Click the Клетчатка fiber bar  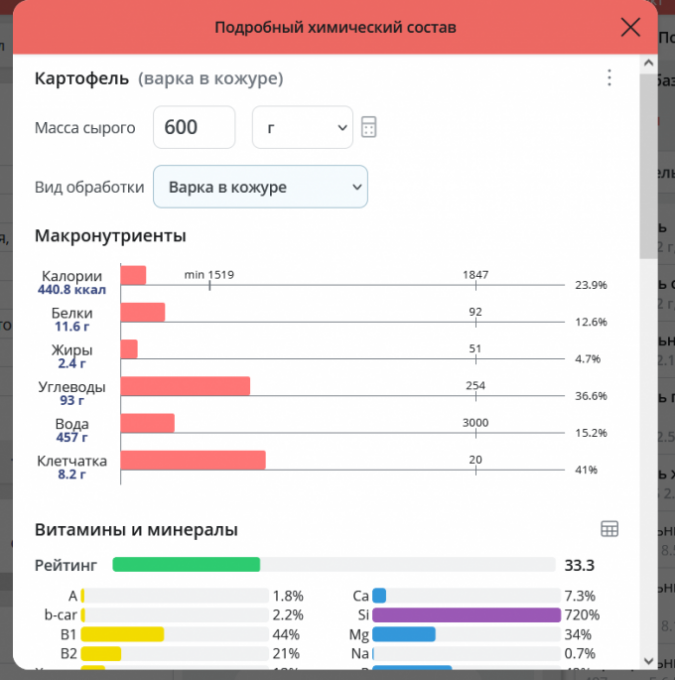[193, 460]
